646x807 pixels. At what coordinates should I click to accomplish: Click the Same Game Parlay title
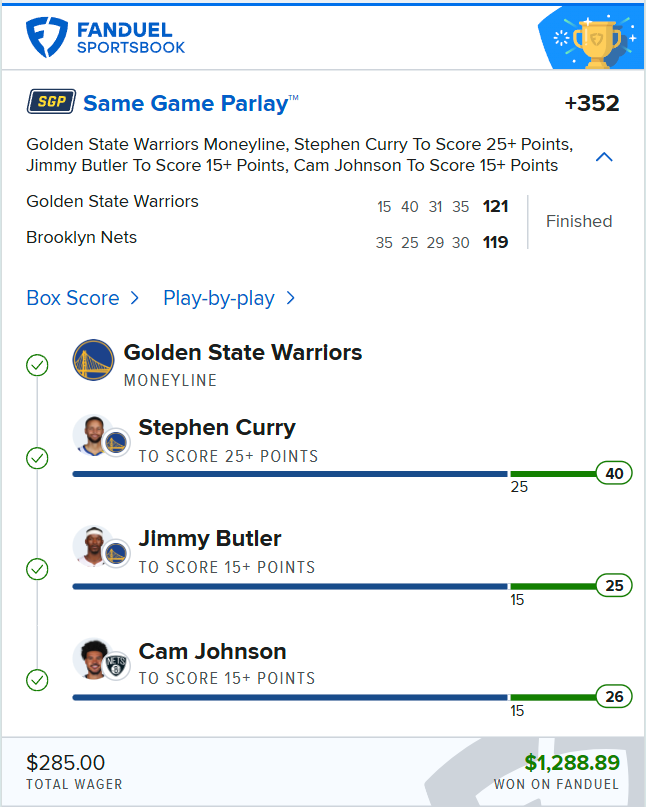190,103
